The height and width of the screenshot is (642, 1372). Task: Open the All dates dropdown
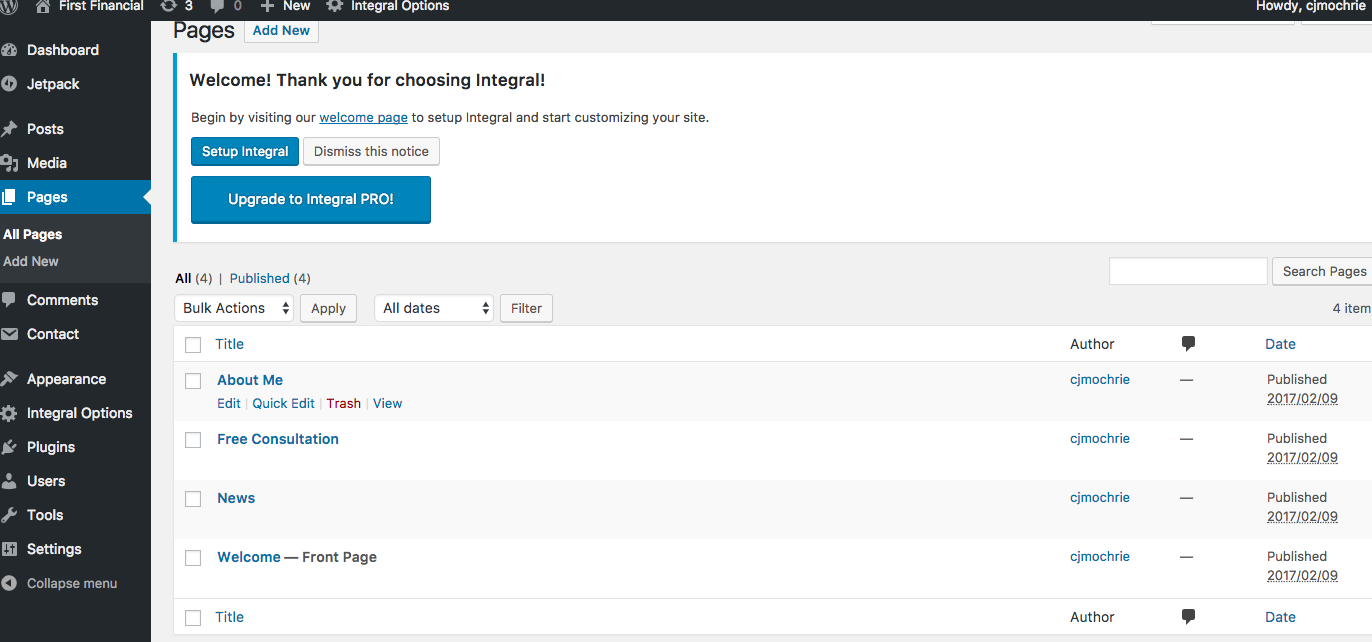point(434,308)
